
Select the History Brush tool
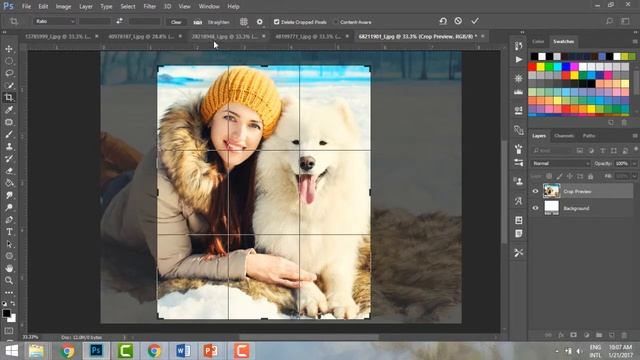(x=9, y=158)
